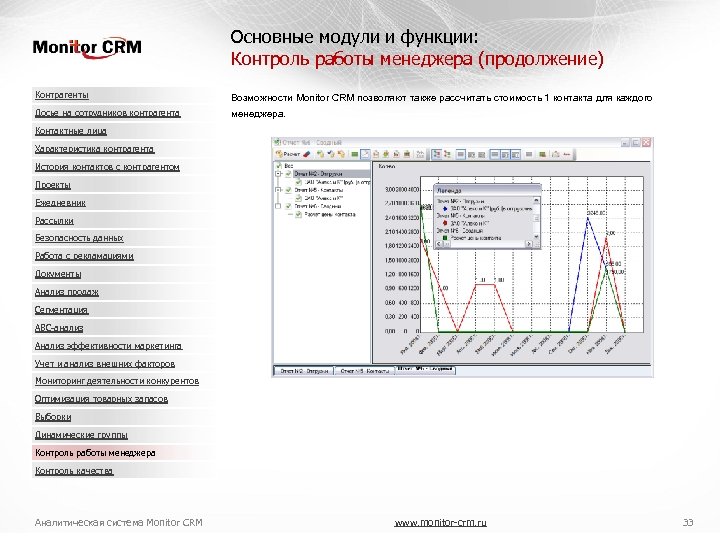This screenshot has height=540, width=720.
Task: Click the Расчет toolbar button
Action: point(287,154)
